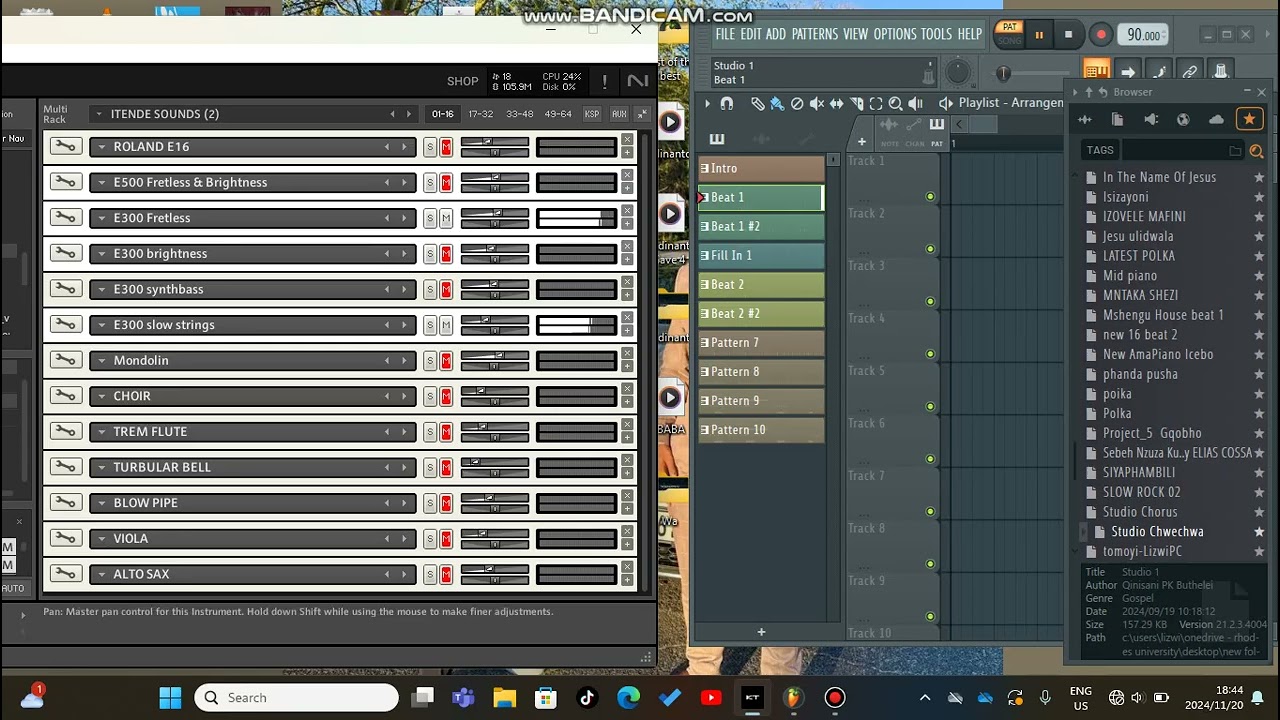
Task: Click the exclamation panic button in Kontakt
Action: (604, 81)
